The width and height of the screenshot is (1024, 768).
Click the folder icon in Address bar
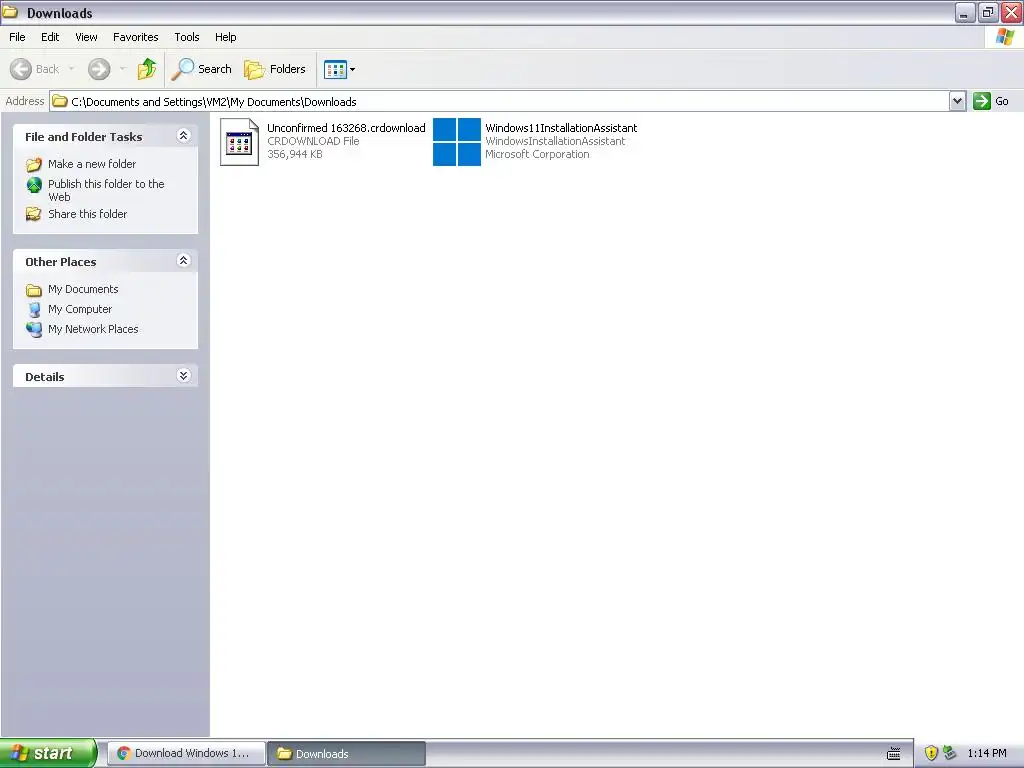60,101
